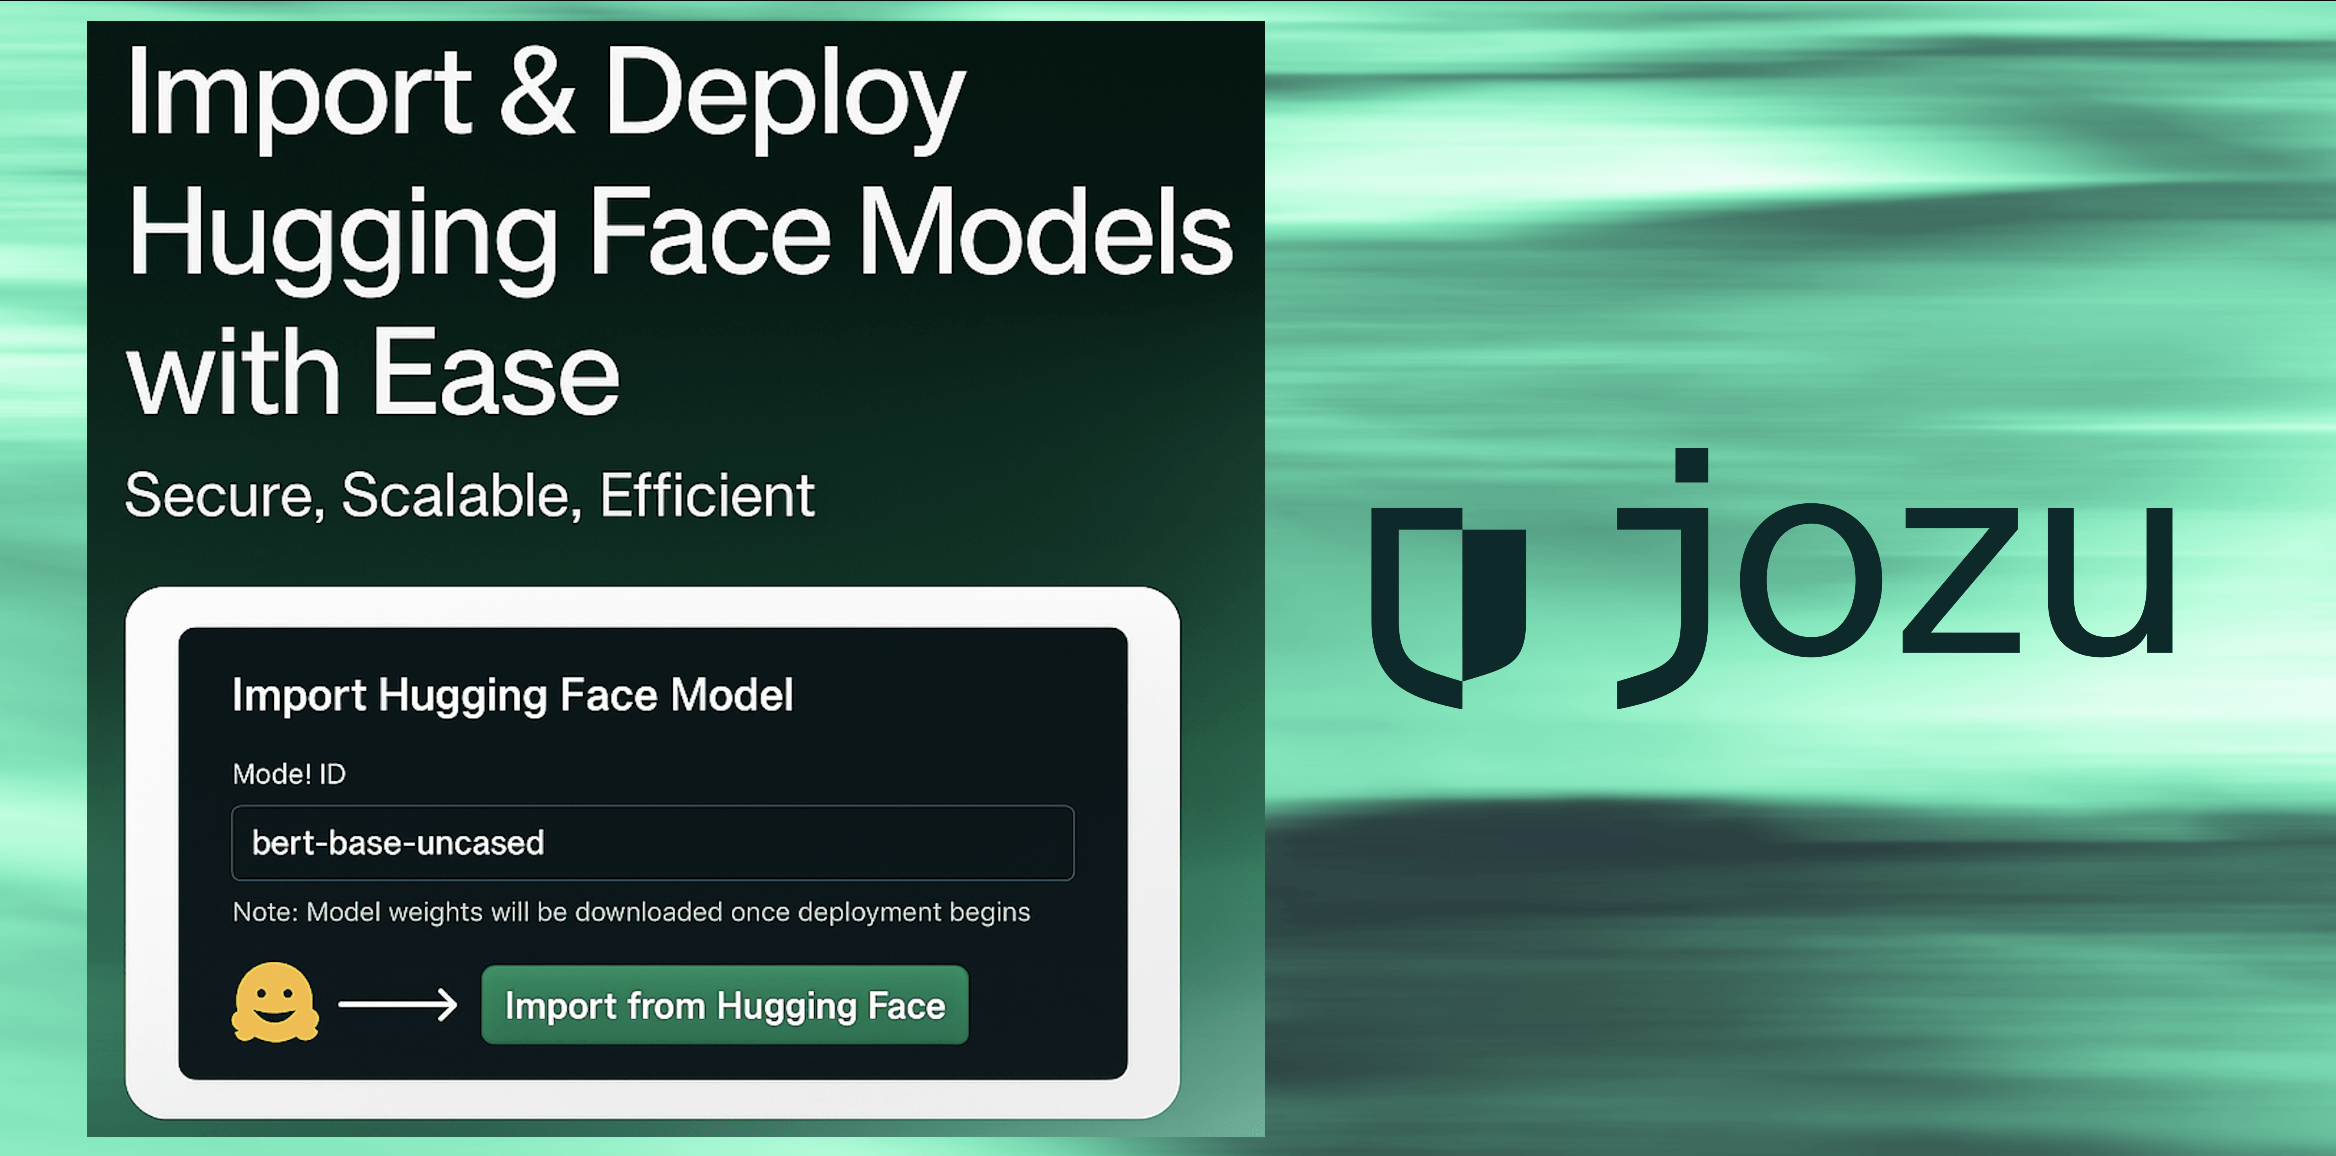The image size is (2336, 1156).
Task: Click the filled right half of the shield
Action: 1493,600
